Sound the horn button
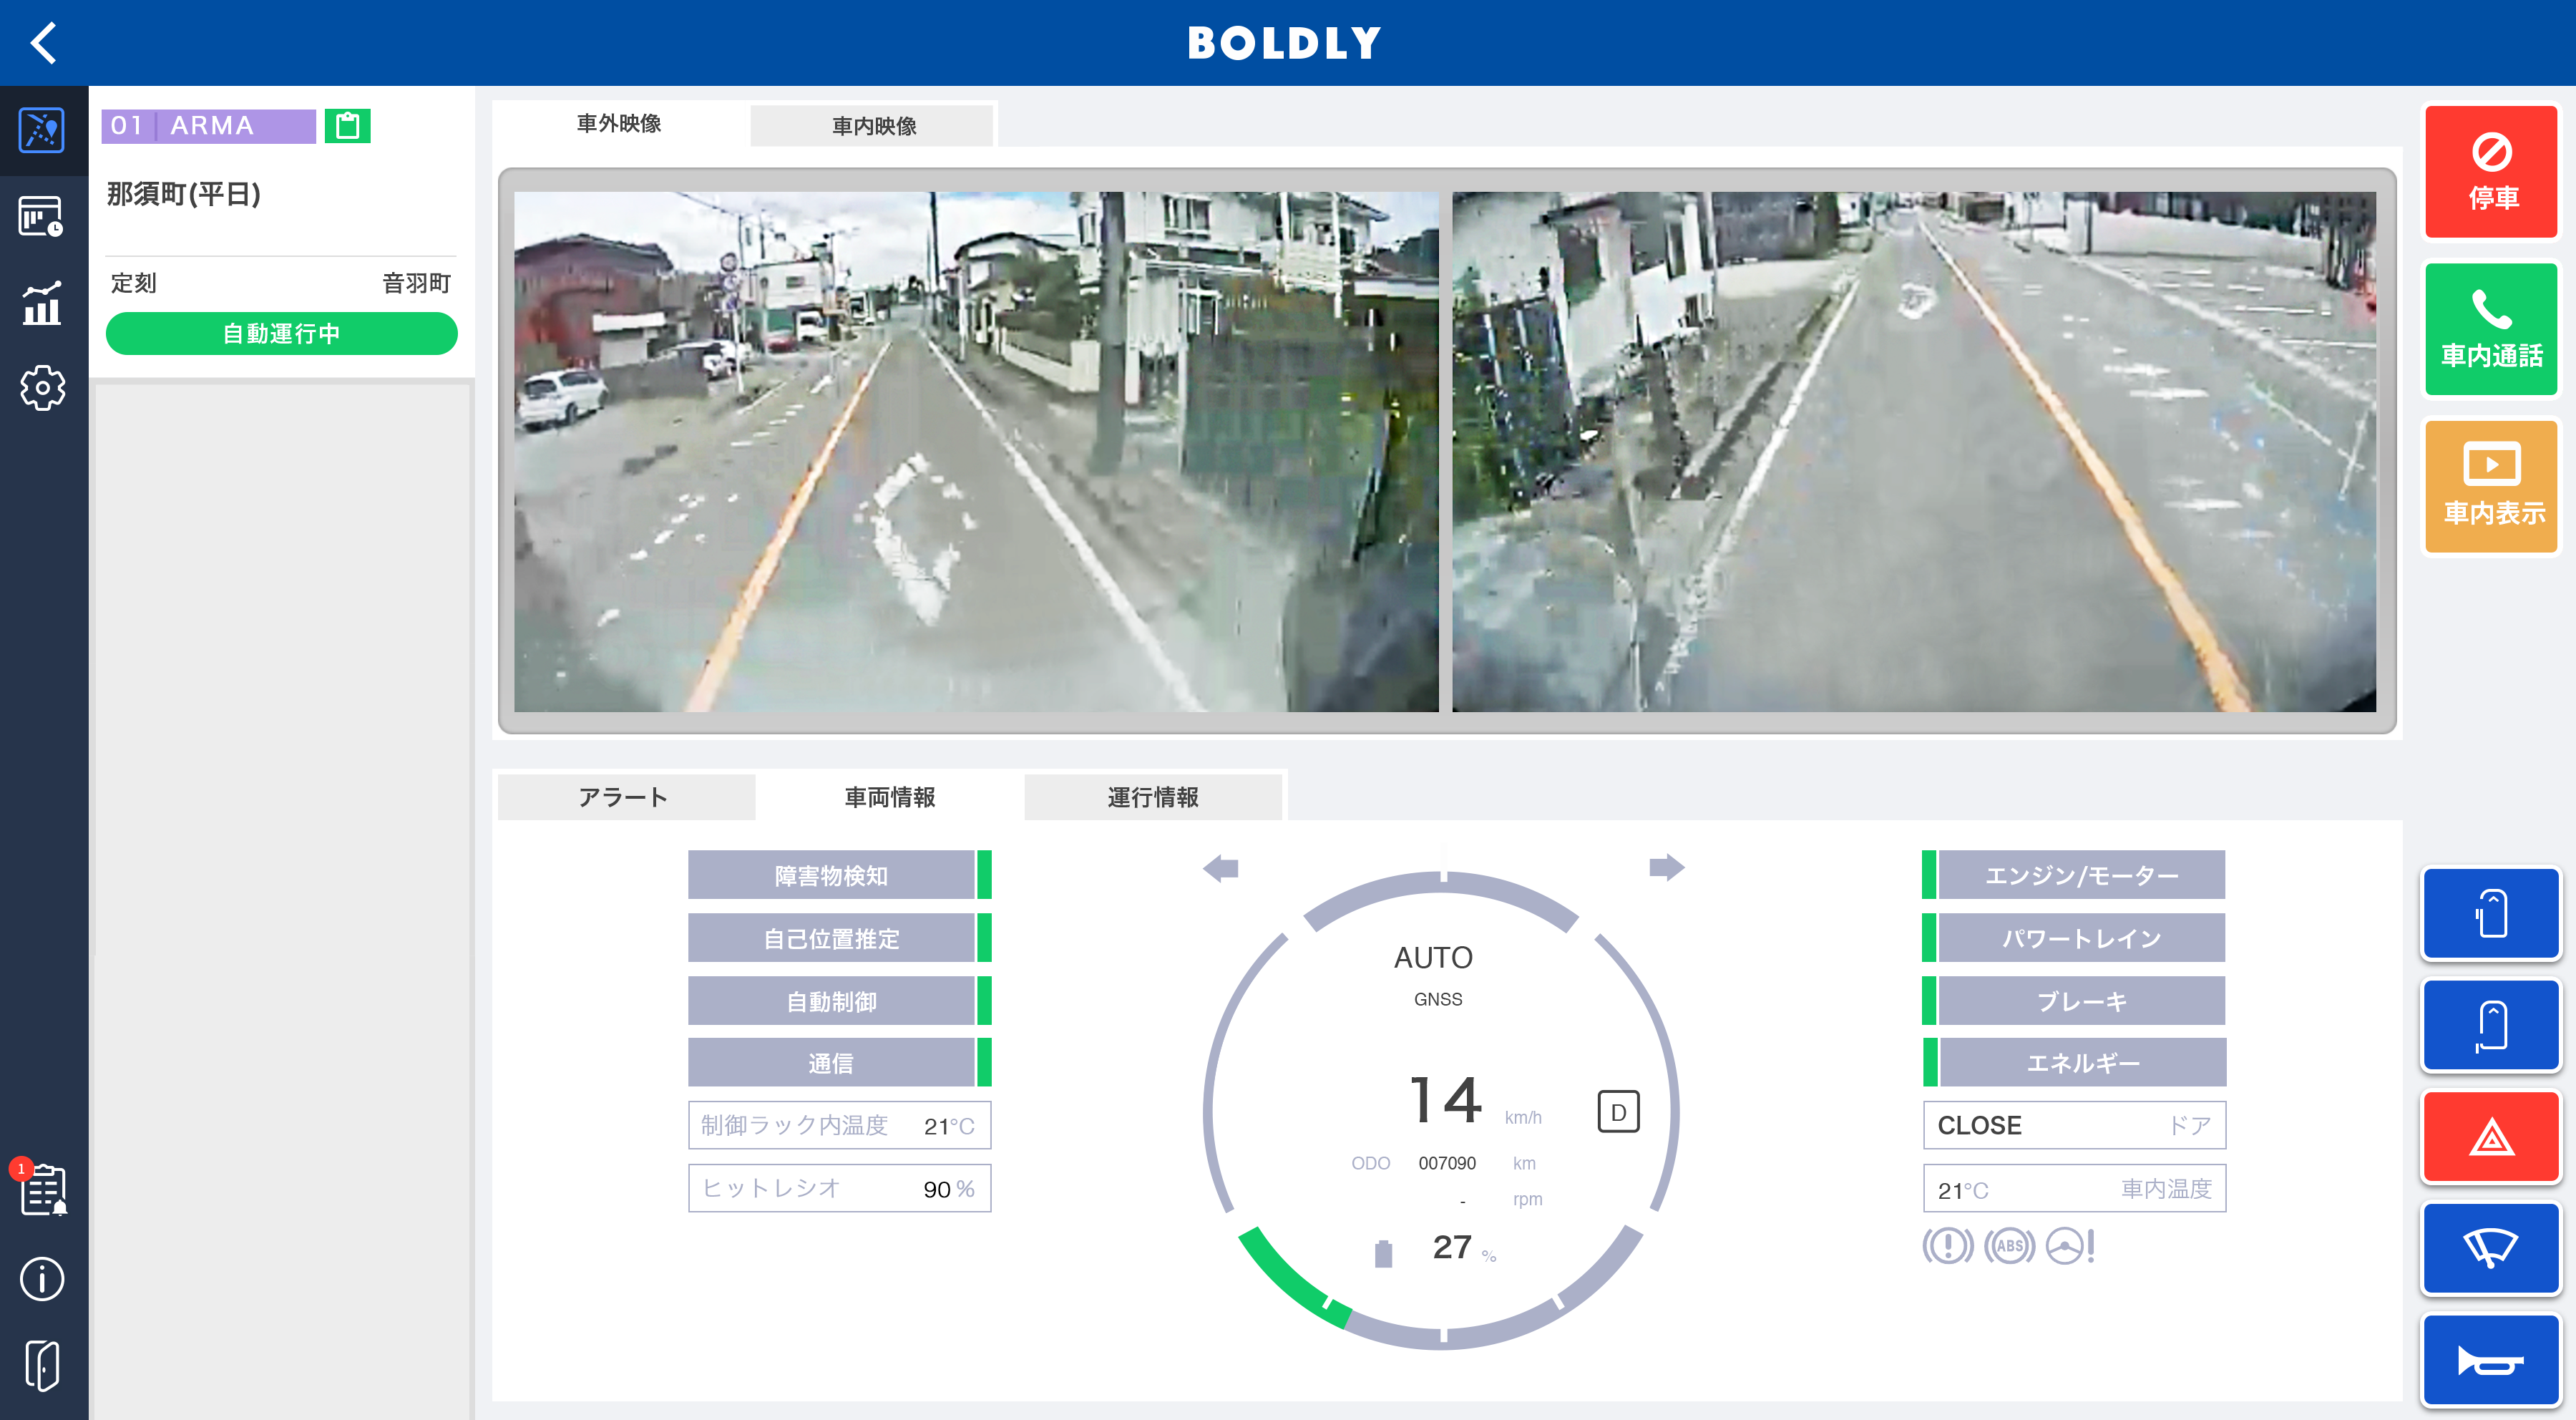This screenshot has height=1420, width=2576. point(2490,1361)
